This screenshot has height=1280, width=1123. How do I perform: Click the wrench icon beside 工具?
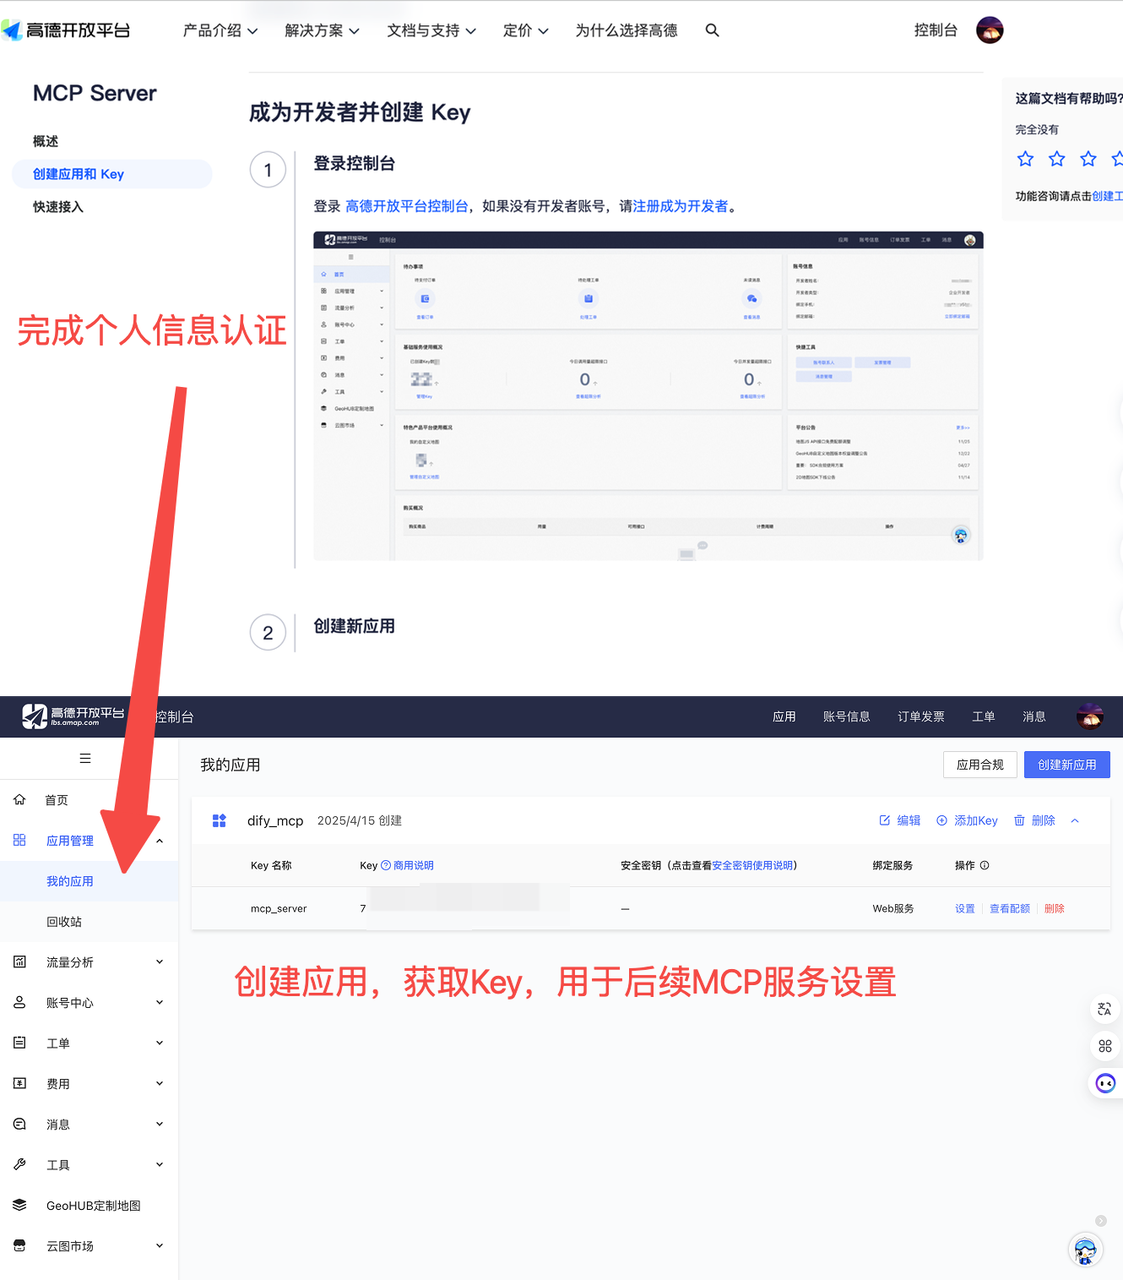(x=19, y=1164)
